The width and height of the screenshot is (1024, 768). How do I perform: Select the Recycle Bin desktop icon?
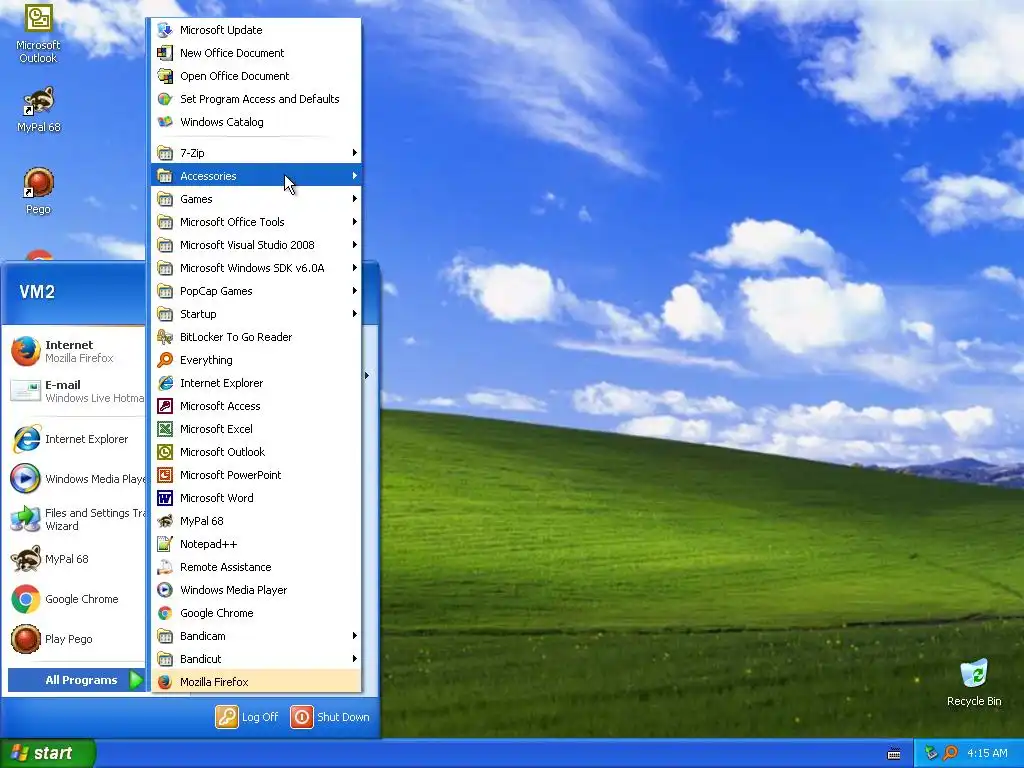[x=974, y=682]
